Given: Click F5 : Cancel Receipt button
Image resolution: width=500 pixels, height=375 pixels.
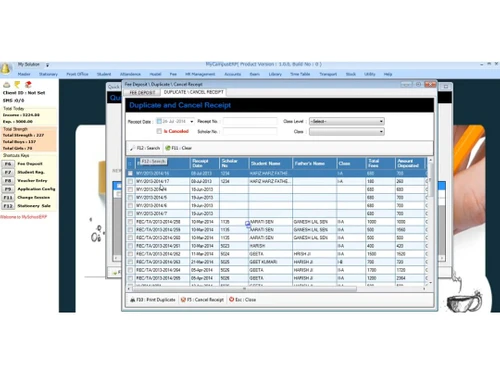Looking at the screenshot, I should [202, 300].
